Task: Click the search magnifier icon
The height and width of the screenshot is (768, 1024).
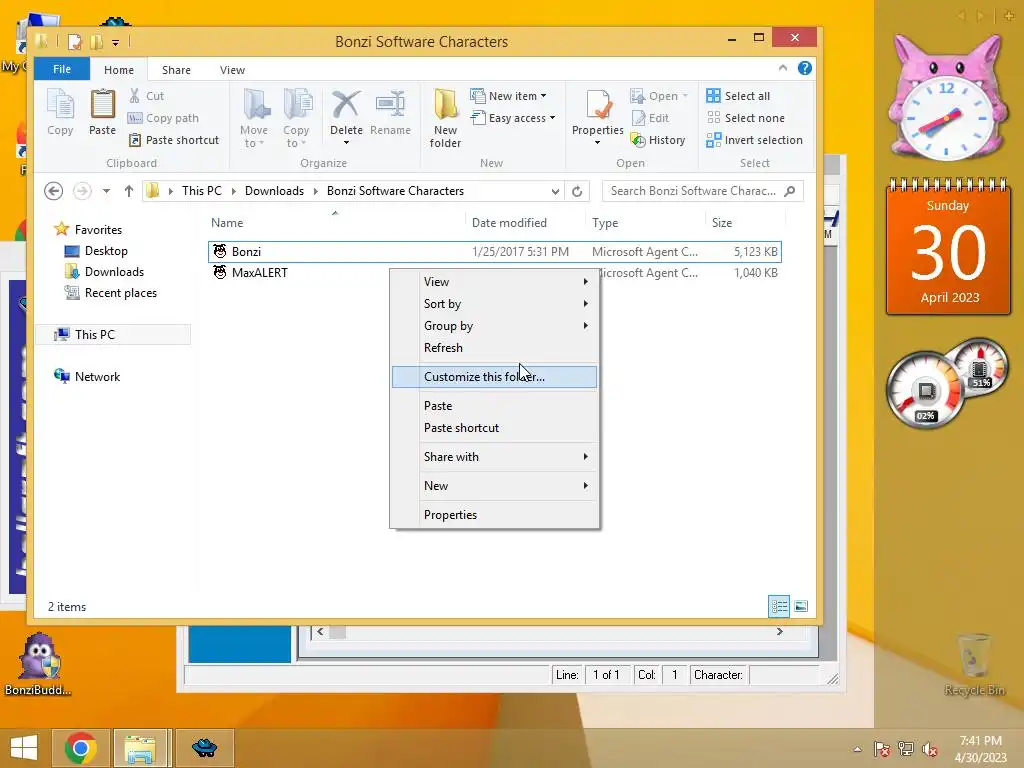Action: tap(790, 191)
